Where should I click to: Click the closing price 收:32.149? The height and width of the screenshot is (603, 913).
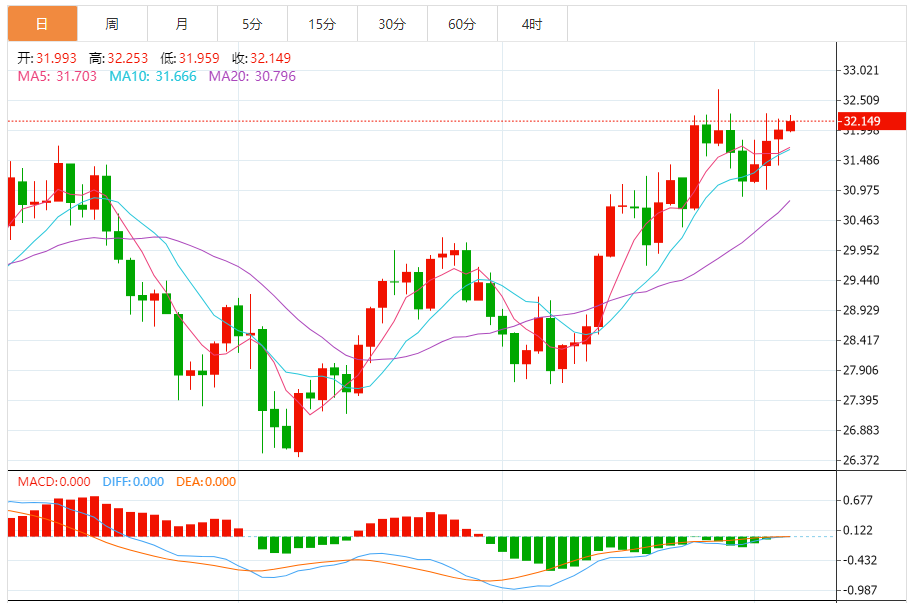261,58
